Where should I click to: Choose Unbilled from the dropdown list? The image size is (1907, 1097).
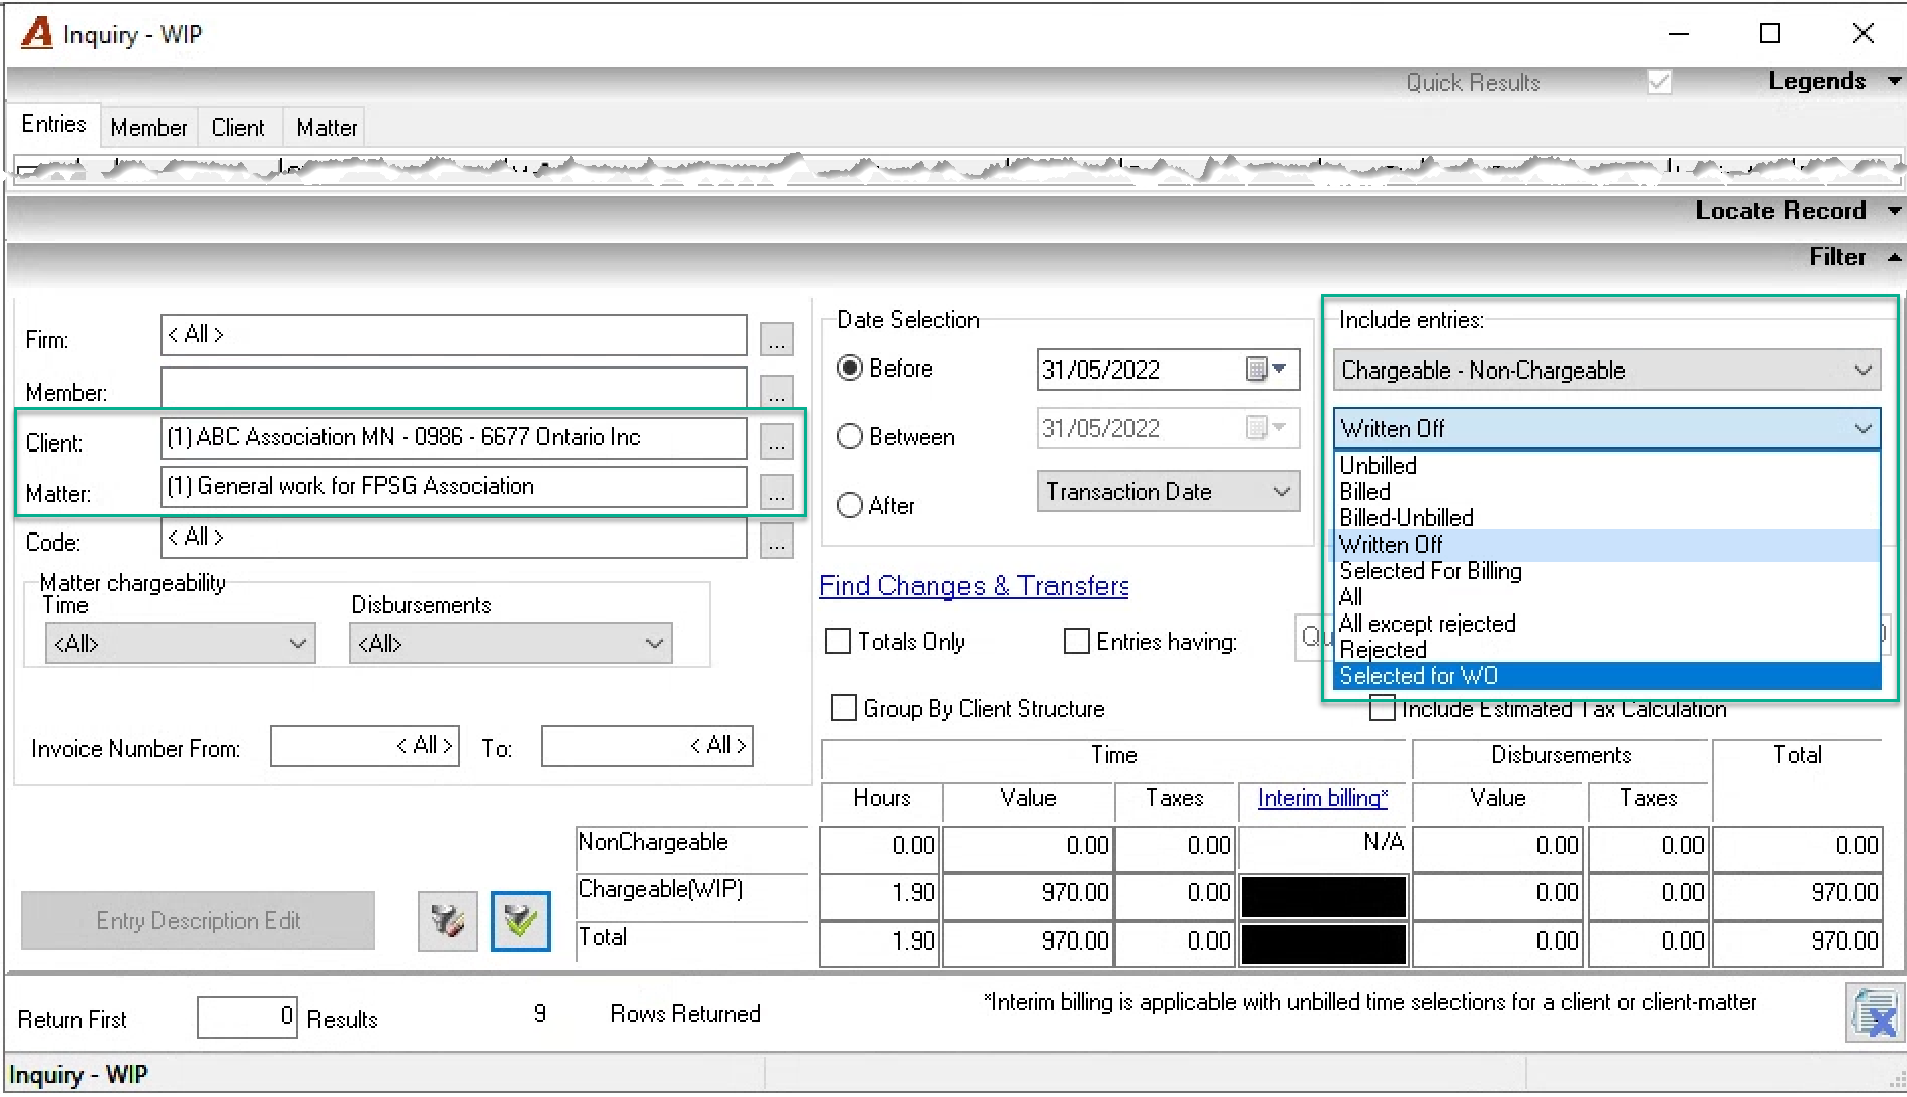(1607, 466)
